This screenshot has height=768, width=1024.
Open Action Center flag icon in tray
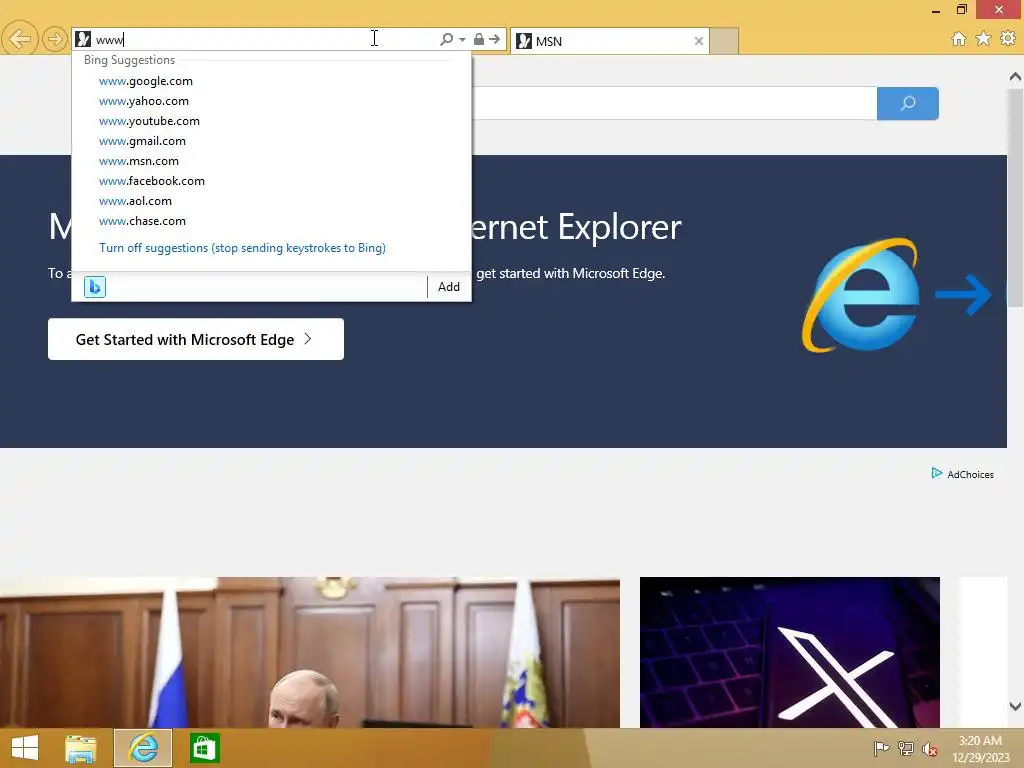coord(881,749)
